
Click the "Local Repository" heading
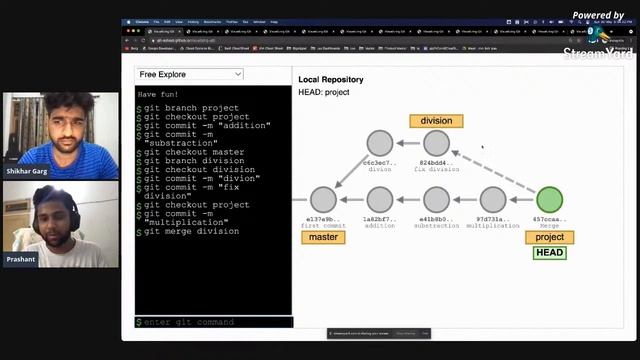pyautogui.click(x=331, y=80)
